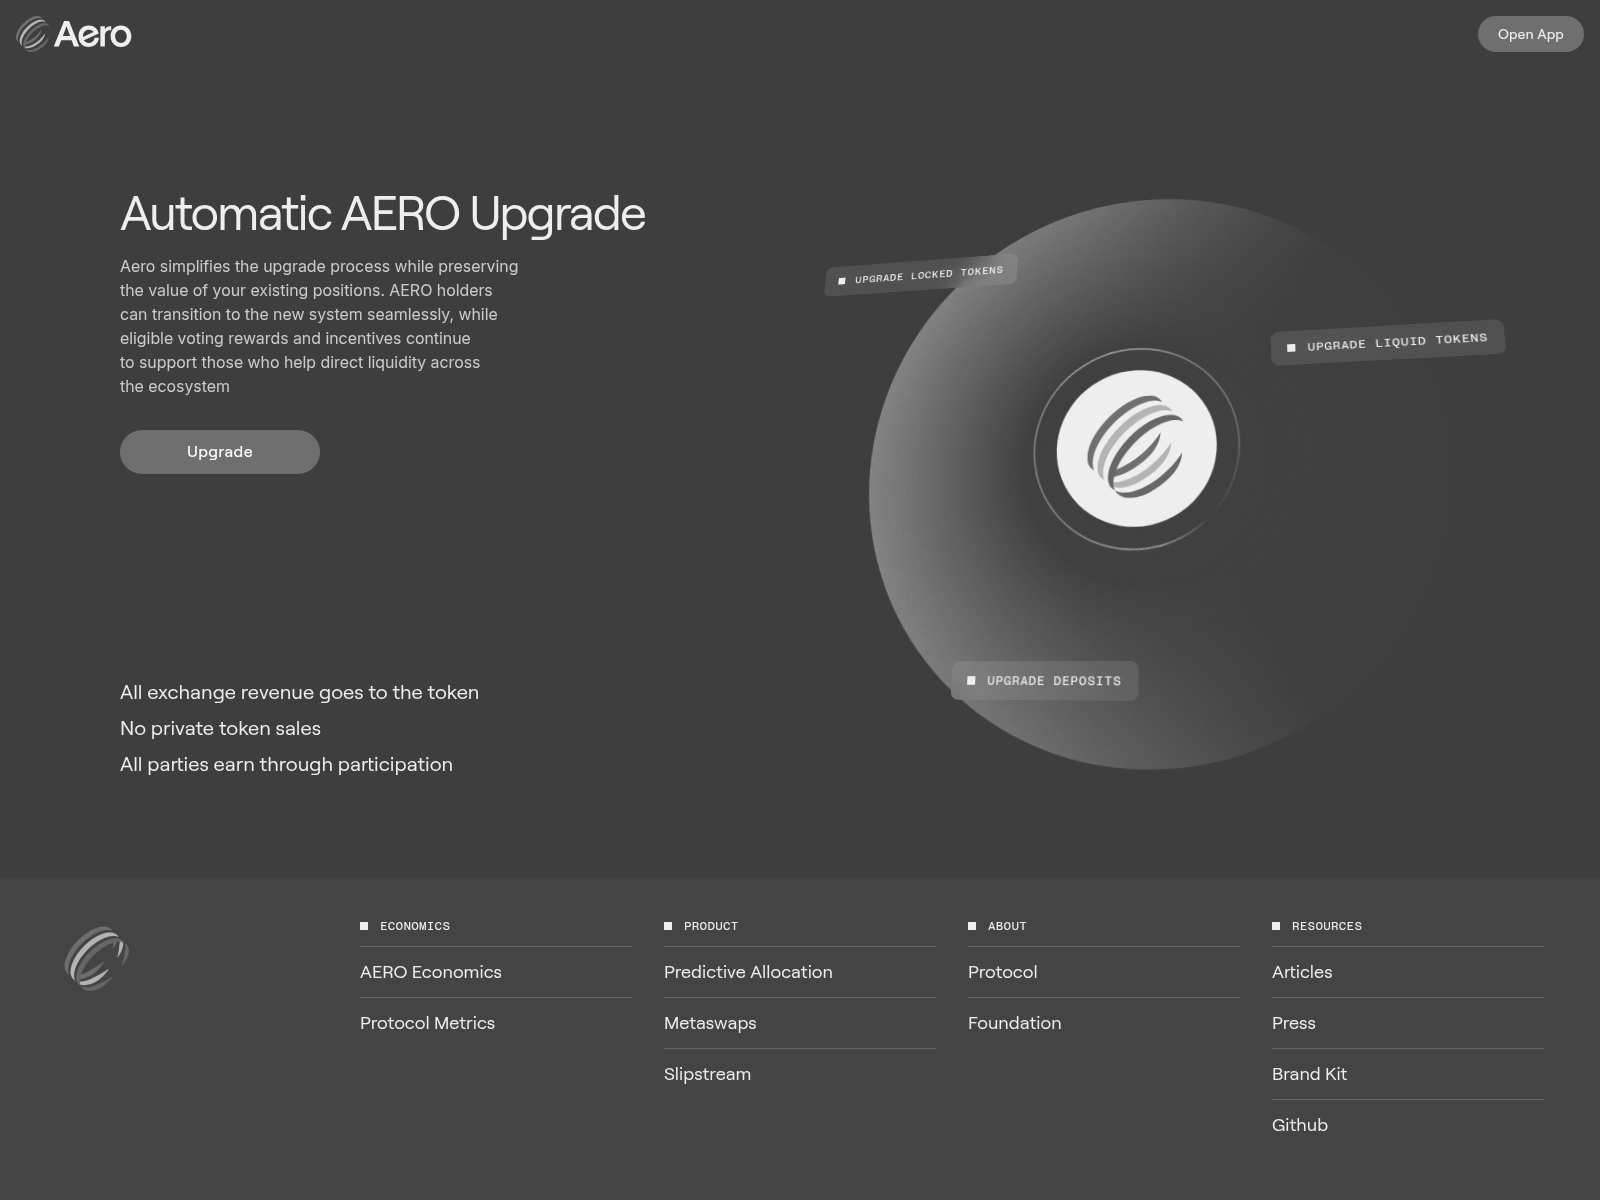Click the Upgrade button
This screenshot has height=1200, width=1600.
[x=220, y=452]
